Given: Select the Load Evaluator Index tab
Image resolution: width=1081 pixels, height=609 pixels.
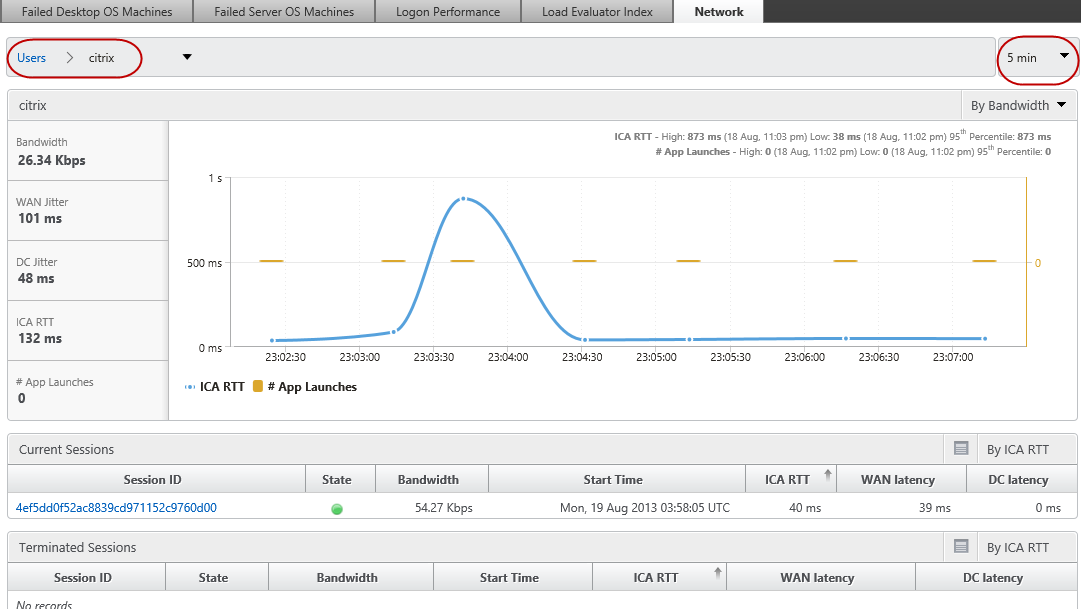Looking at the screenshot, I should tap(597, 11).
